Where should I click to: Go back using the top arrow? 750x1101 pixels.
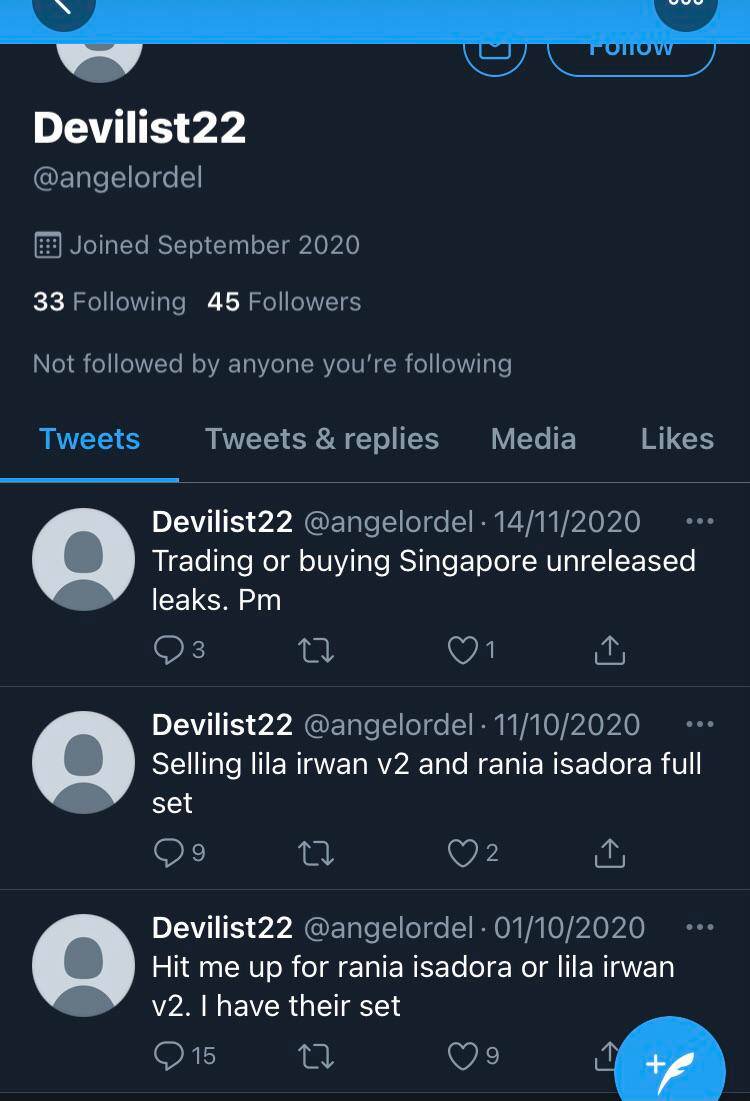point(63,8)
